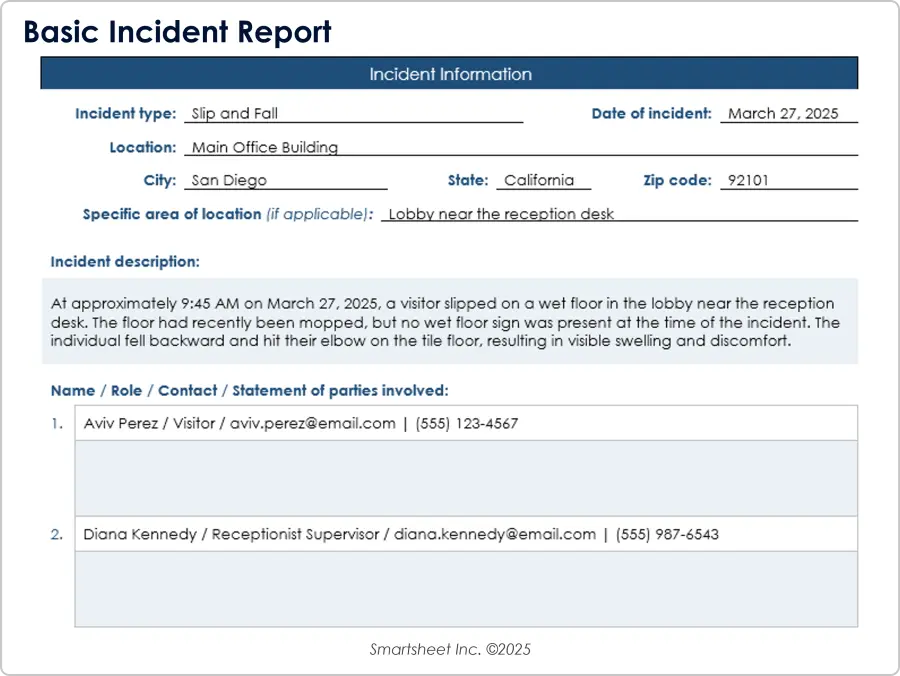Click the Location field showing Main Office Building

click(x=520, y=147)
